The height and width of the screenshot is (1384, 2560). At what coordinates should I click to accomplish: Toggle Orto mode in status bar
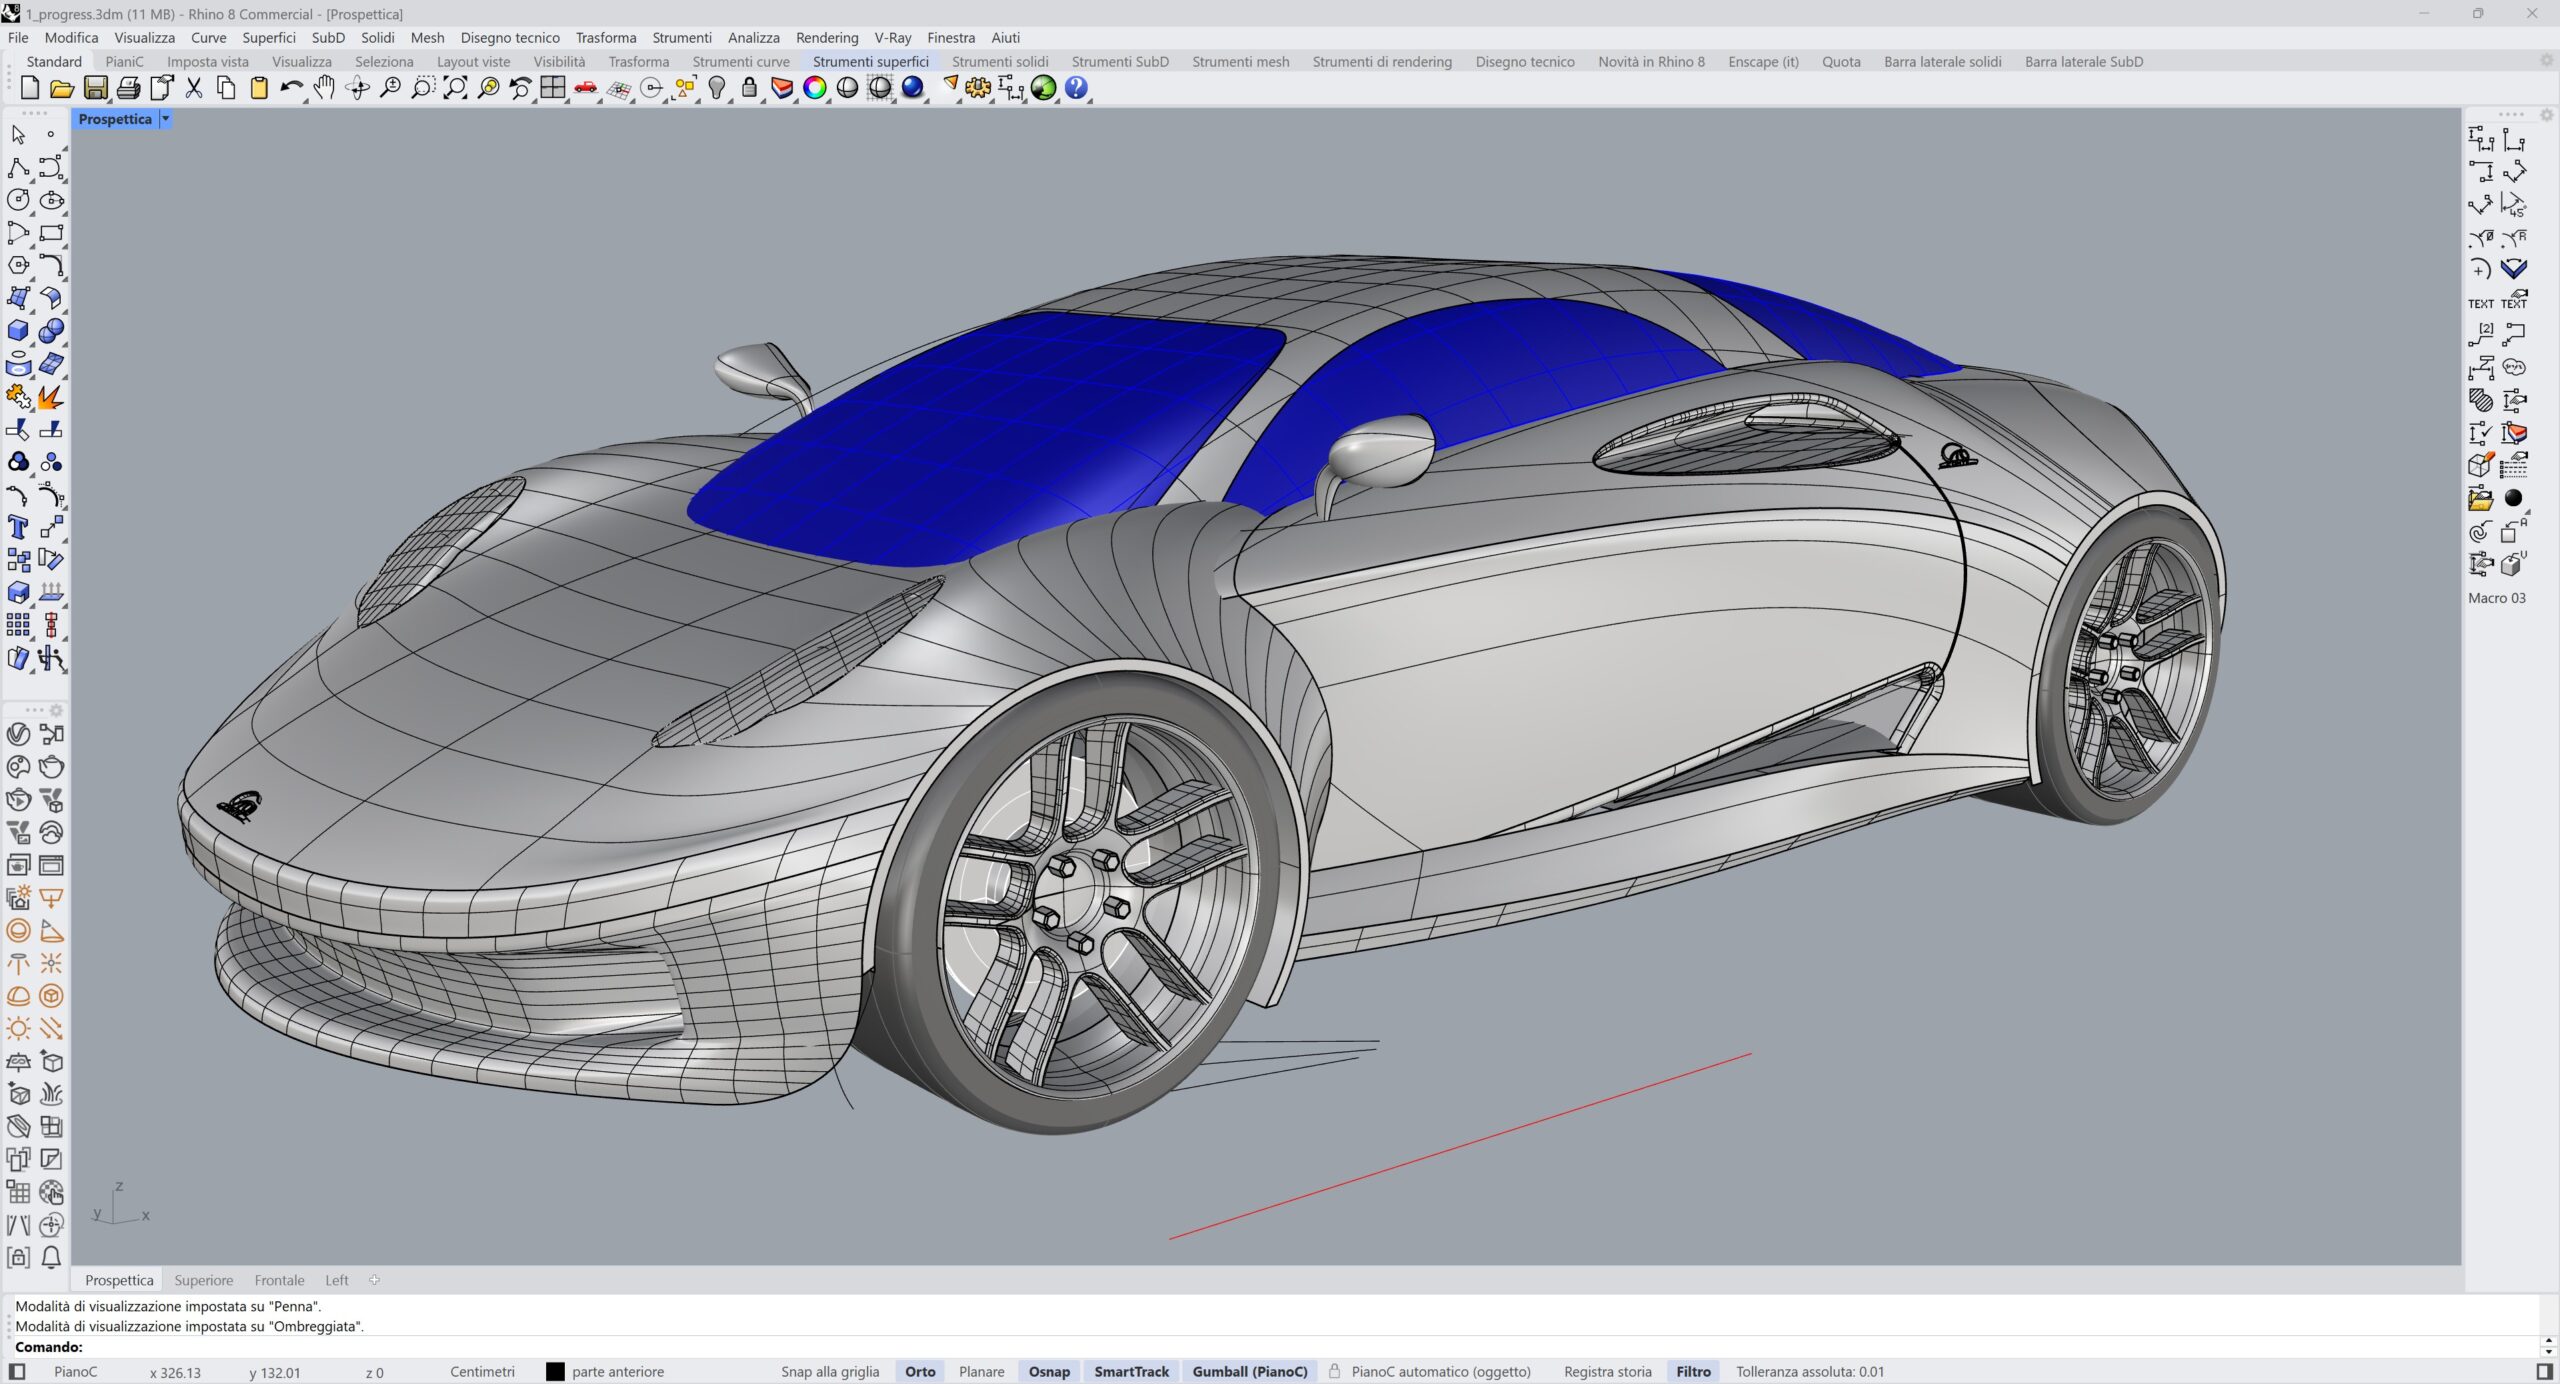pyautogui.click(x=920, y=1371)
